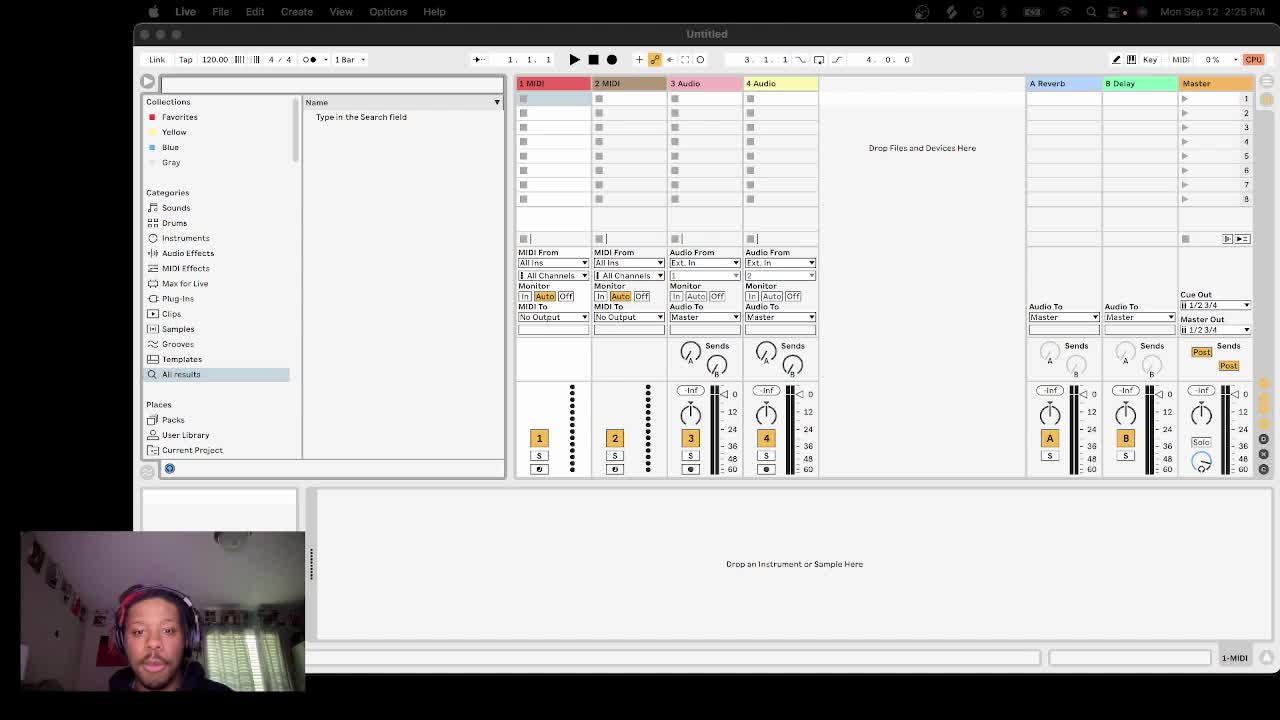Screen dimensions: 1280x720
Task: Click the Session Record circle button
Action: (x=700, y=59)
